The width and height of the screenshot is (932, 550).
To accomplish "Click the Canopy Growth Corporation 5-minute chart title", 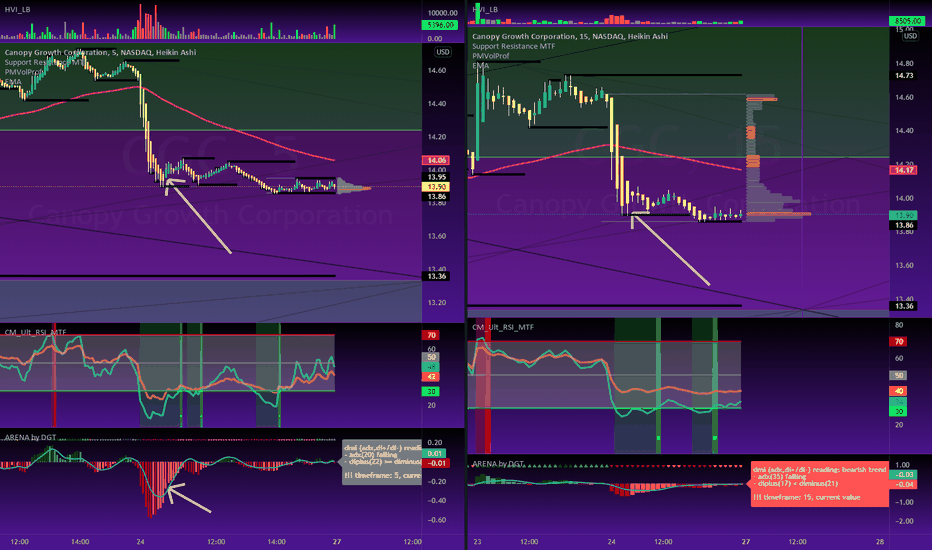I will point(100,52).
